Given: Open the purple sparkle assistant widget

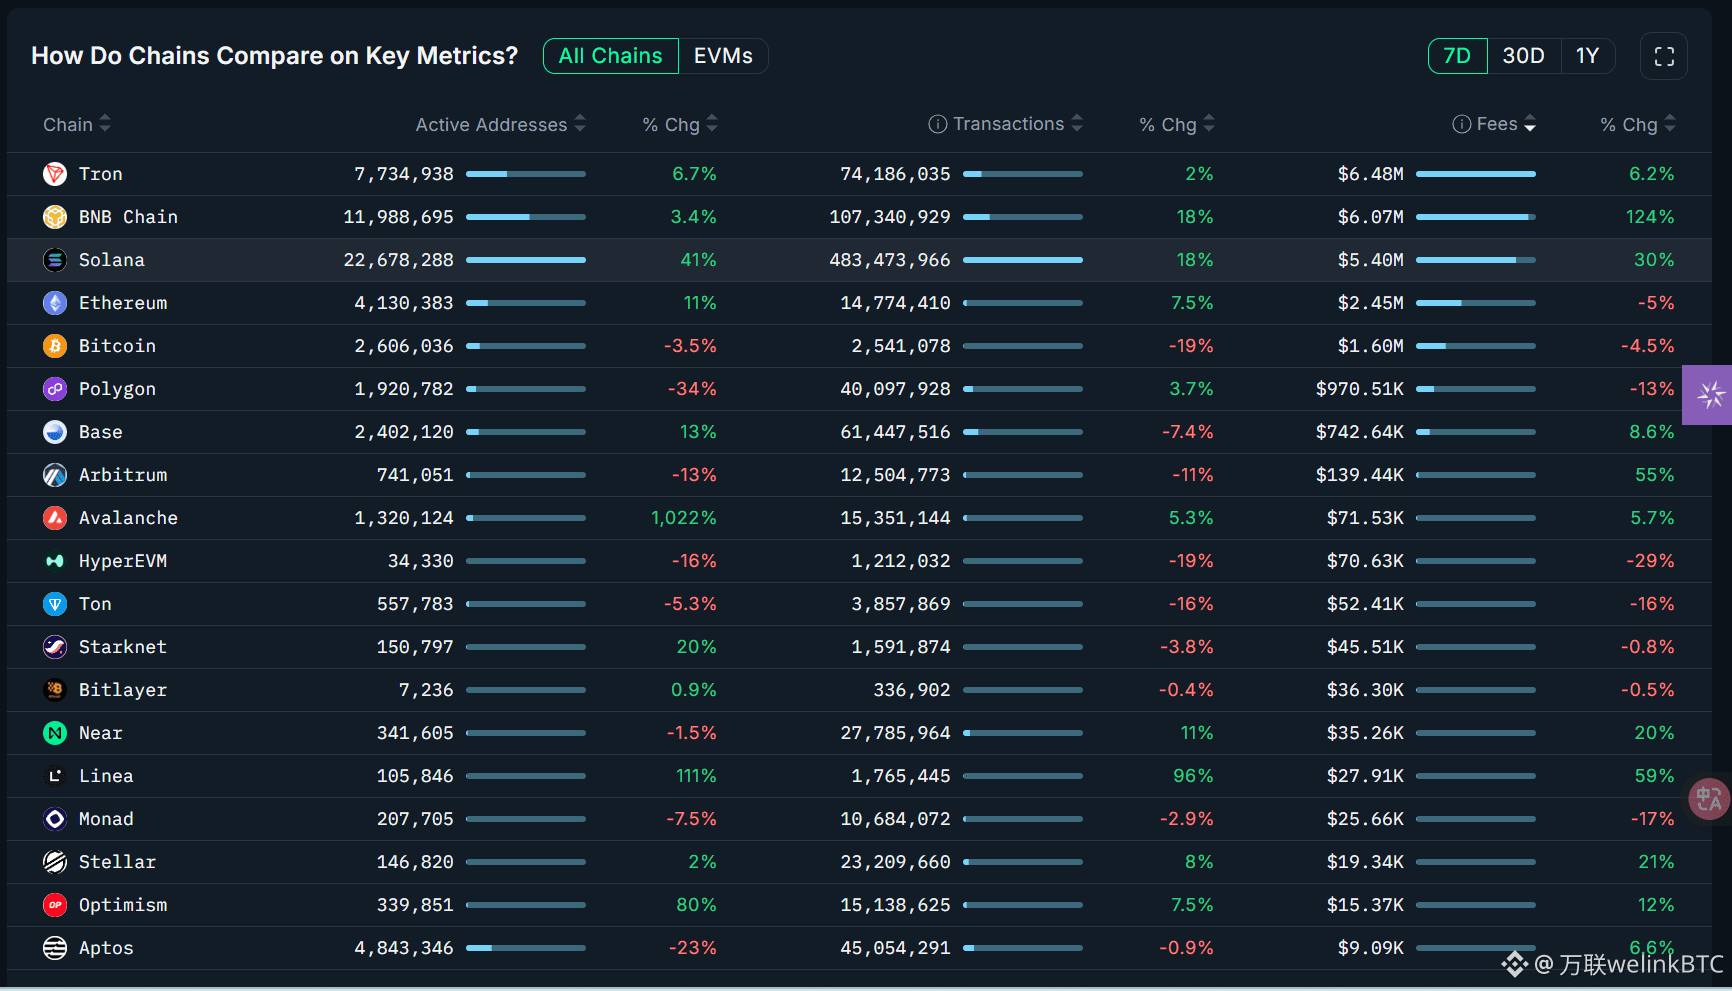Looking at the screenshot, I should point(1708,395).
